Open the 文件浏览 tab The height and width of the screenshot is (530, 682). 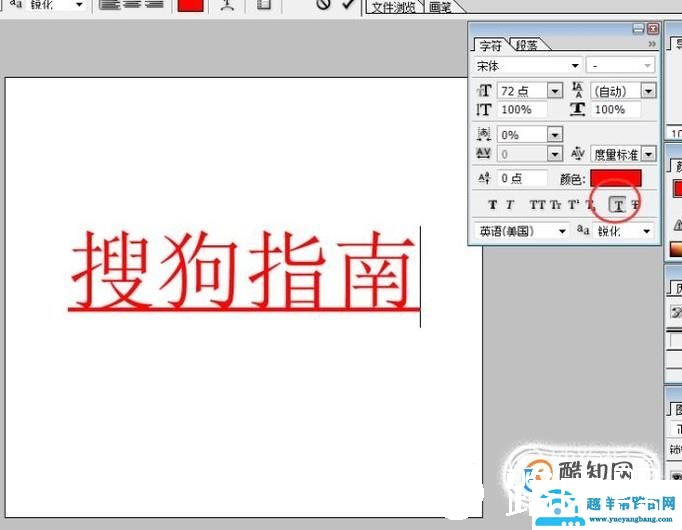pos(394,7)
